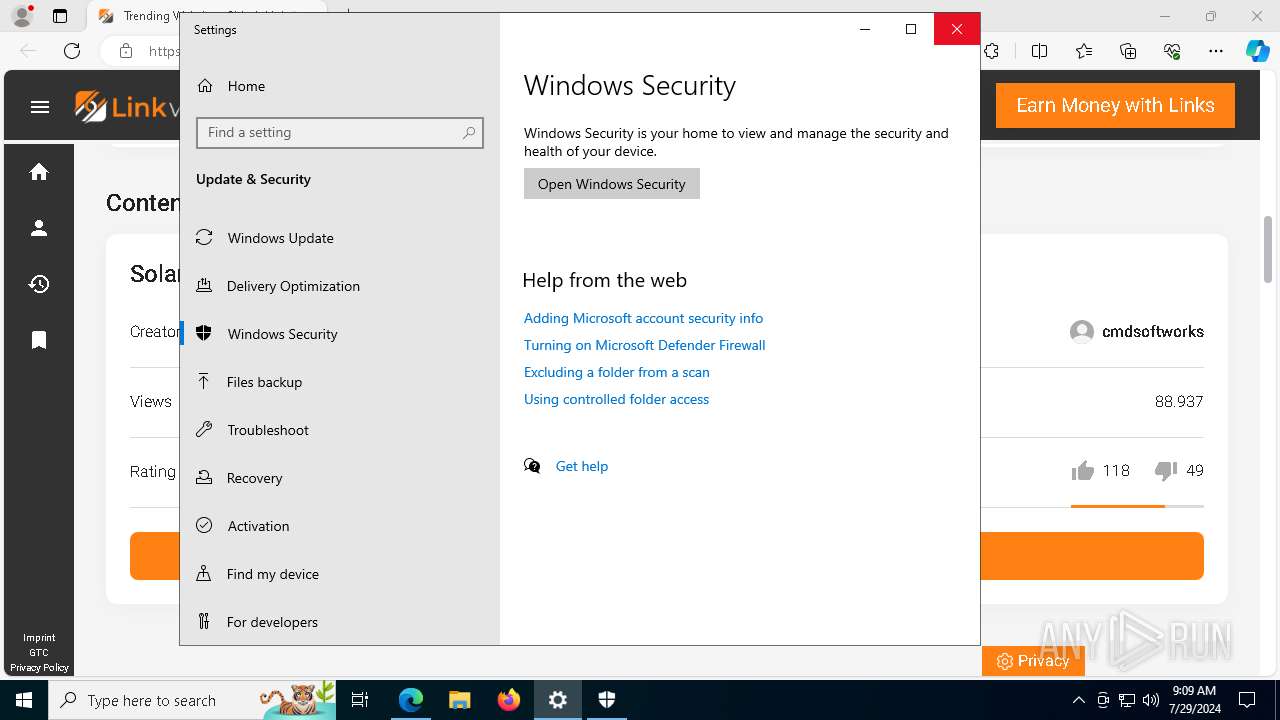This screenshot has height=720, width=1280.
Task: Open Using controlled folder access link
Action: 616,399
